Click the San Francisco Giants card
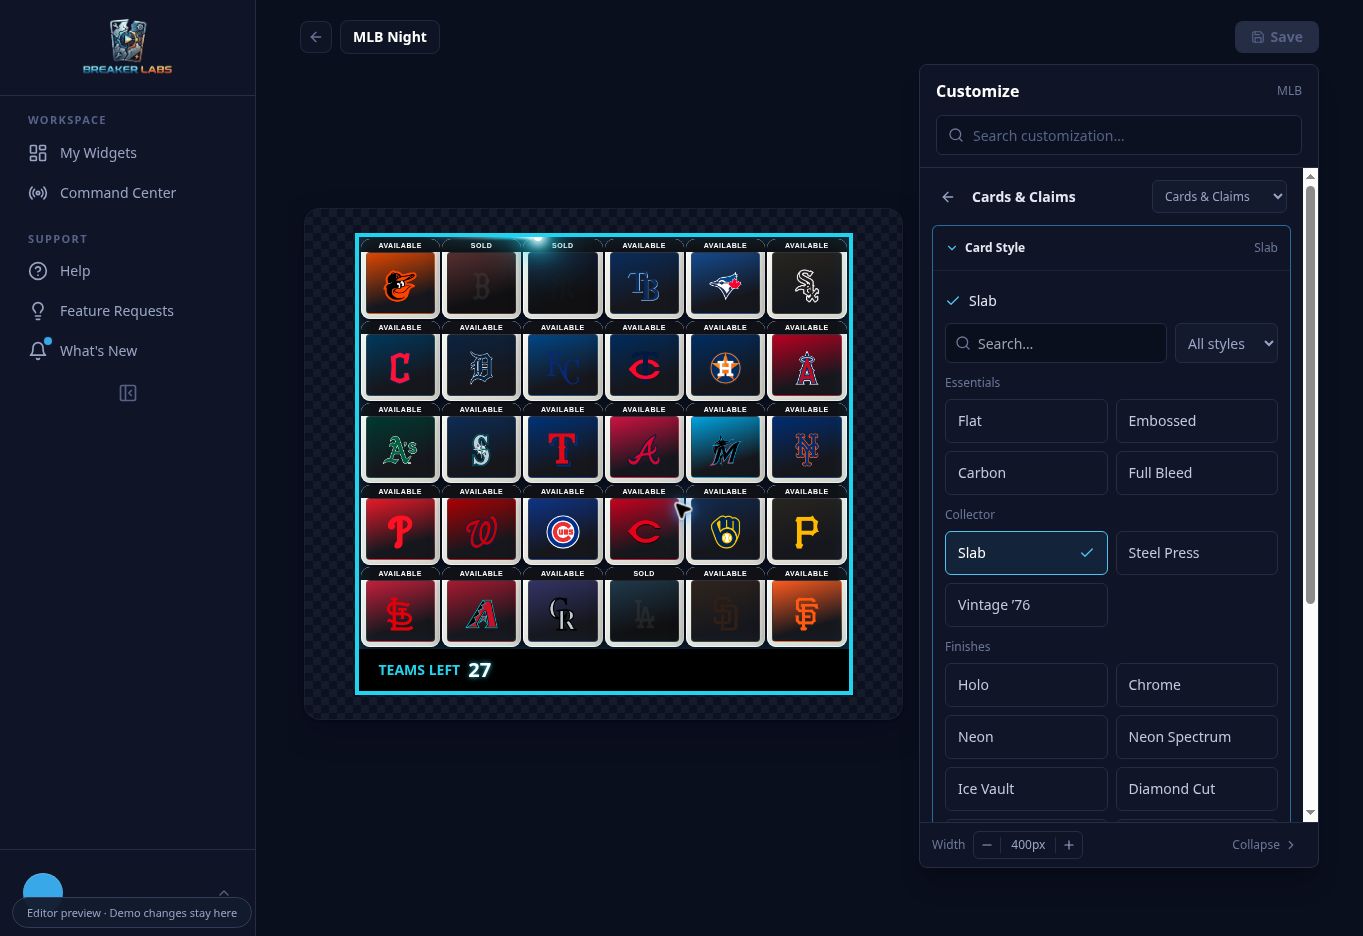 pyautogui.click(x=806, y=605)
